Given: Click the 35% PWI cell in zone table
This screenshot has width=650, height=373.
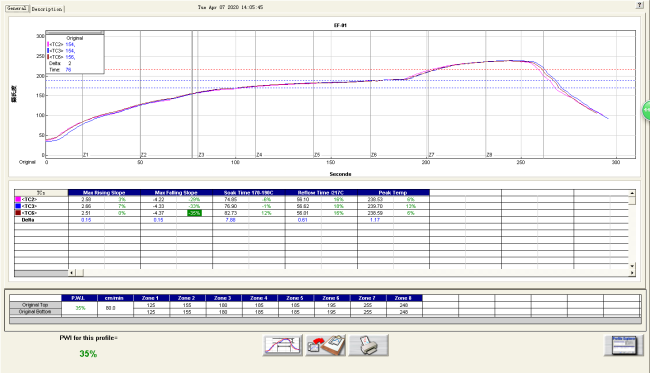Looking at the screenshot, I should (80, 308).
